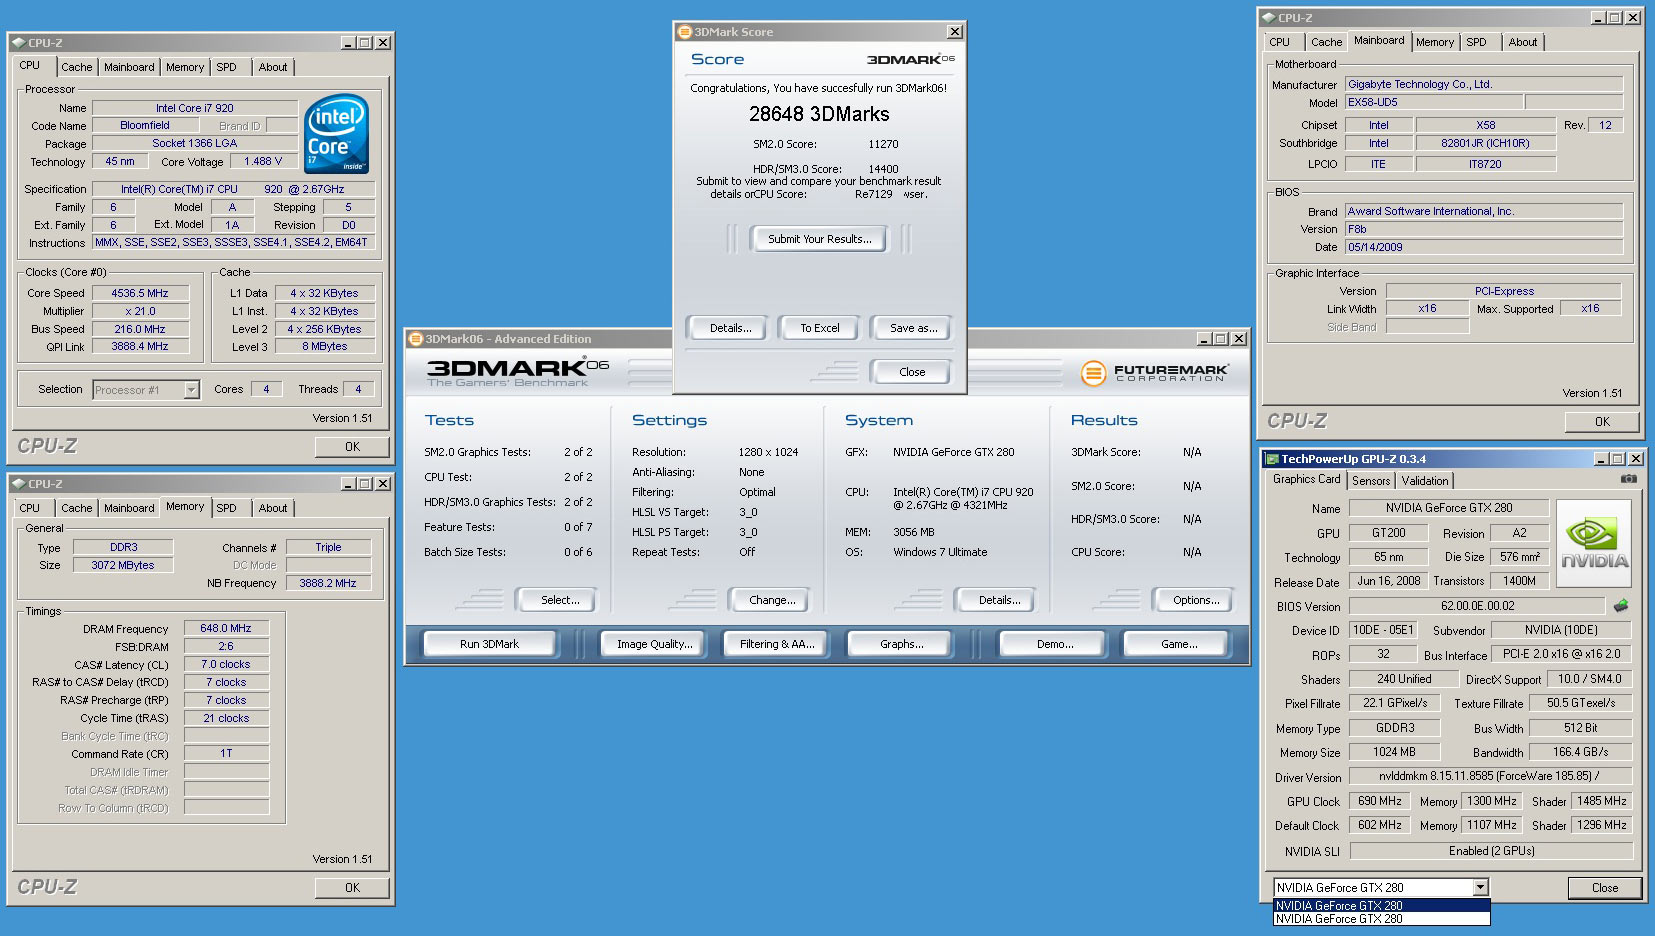This screenshot has width=1655, height=936.
Task: Launch the Demo button
Action: click(x=1054, y=644)
